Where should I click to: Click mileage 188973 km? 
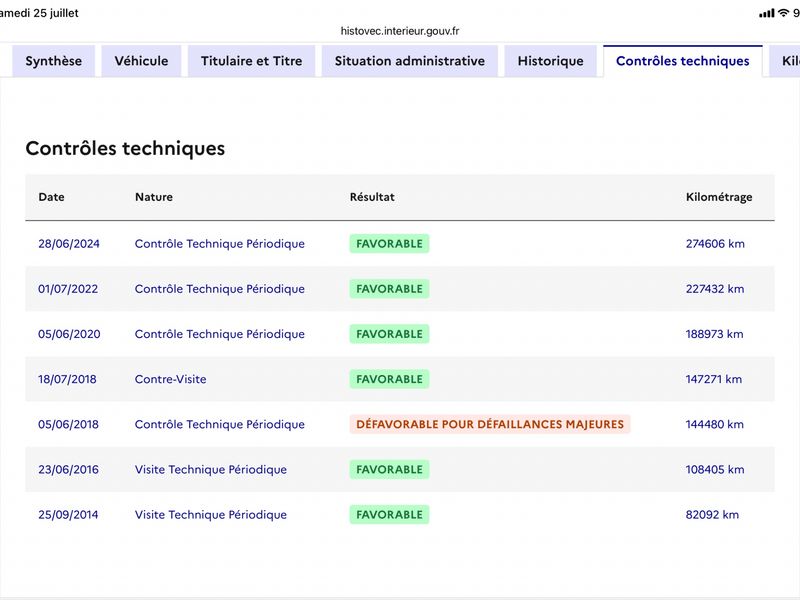tap(714, 334)
